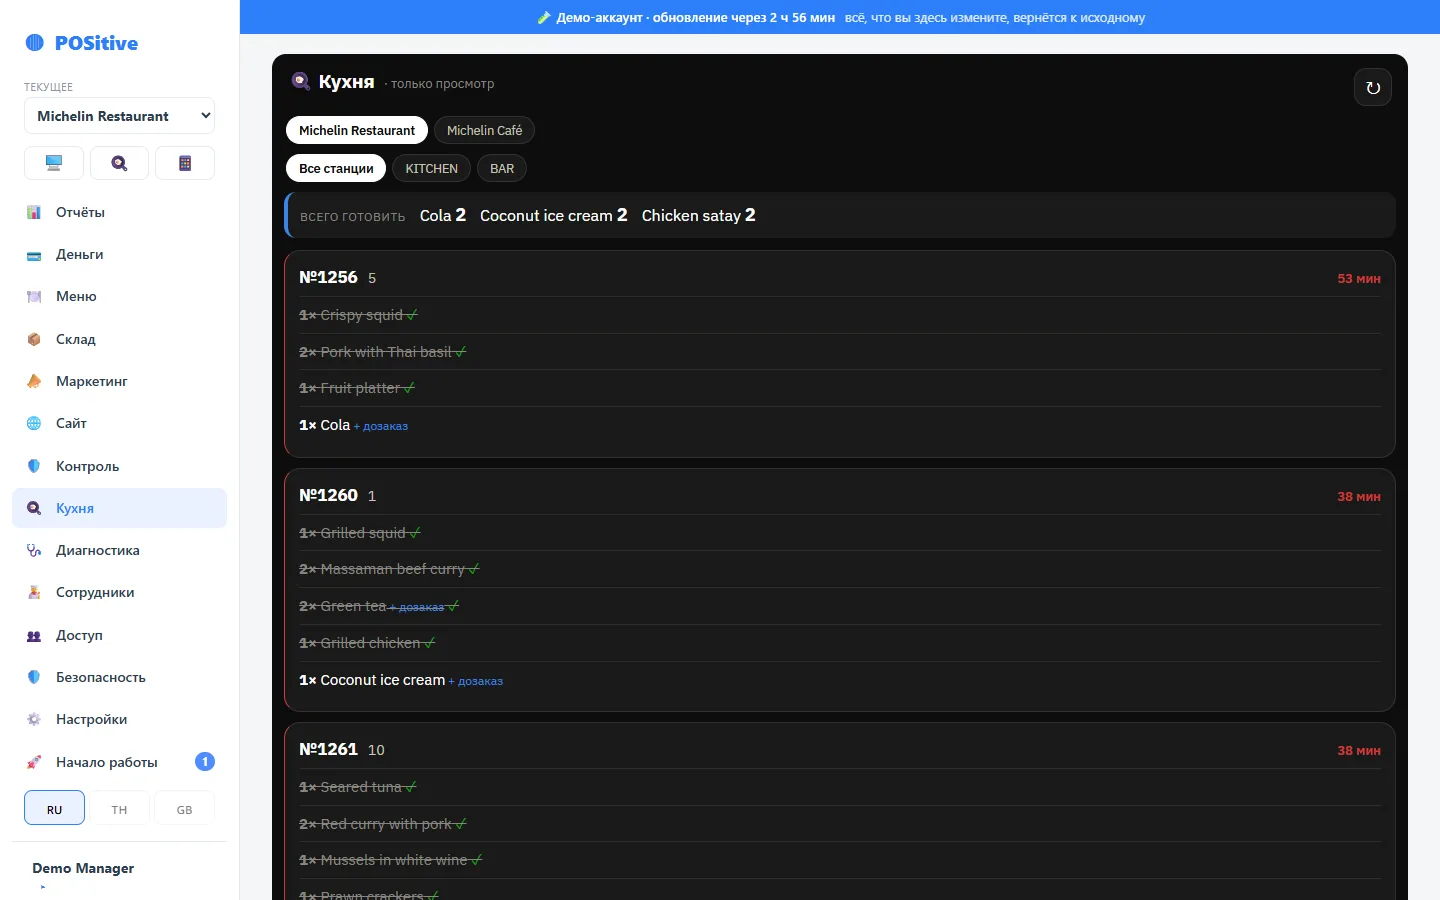Expand the Michelin Restaurant location dropdown
Screen dimensions: 1440x900
coord(119,116)
